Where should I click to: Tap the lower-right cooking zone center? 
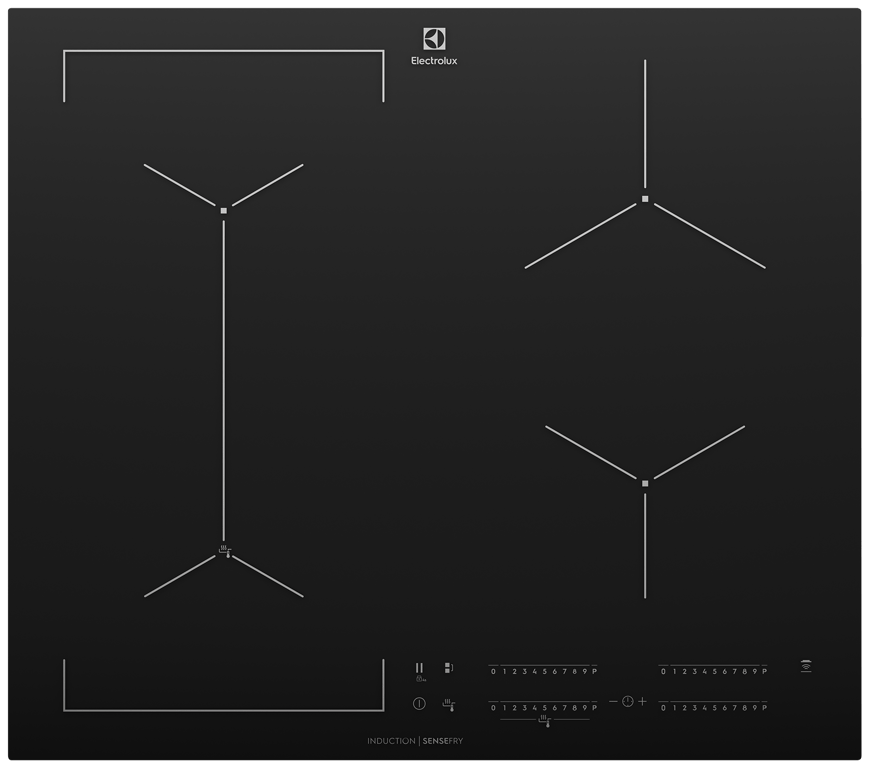click(645, 483)
